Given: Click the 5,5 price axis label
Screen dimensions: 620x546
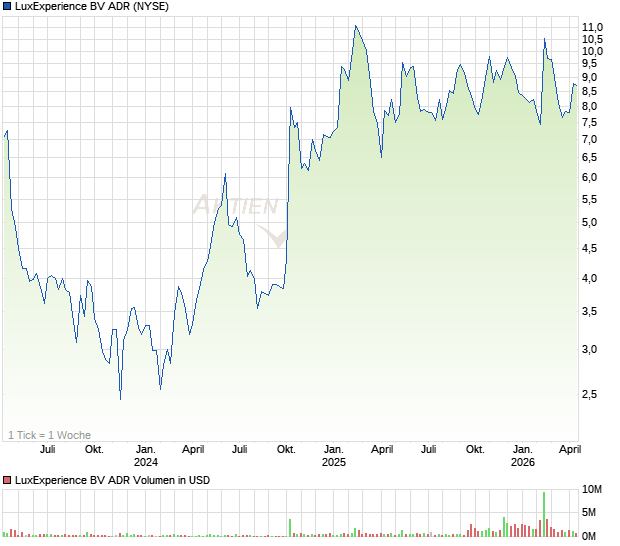Looking at the screenshot, I should (x=590, y=199).
